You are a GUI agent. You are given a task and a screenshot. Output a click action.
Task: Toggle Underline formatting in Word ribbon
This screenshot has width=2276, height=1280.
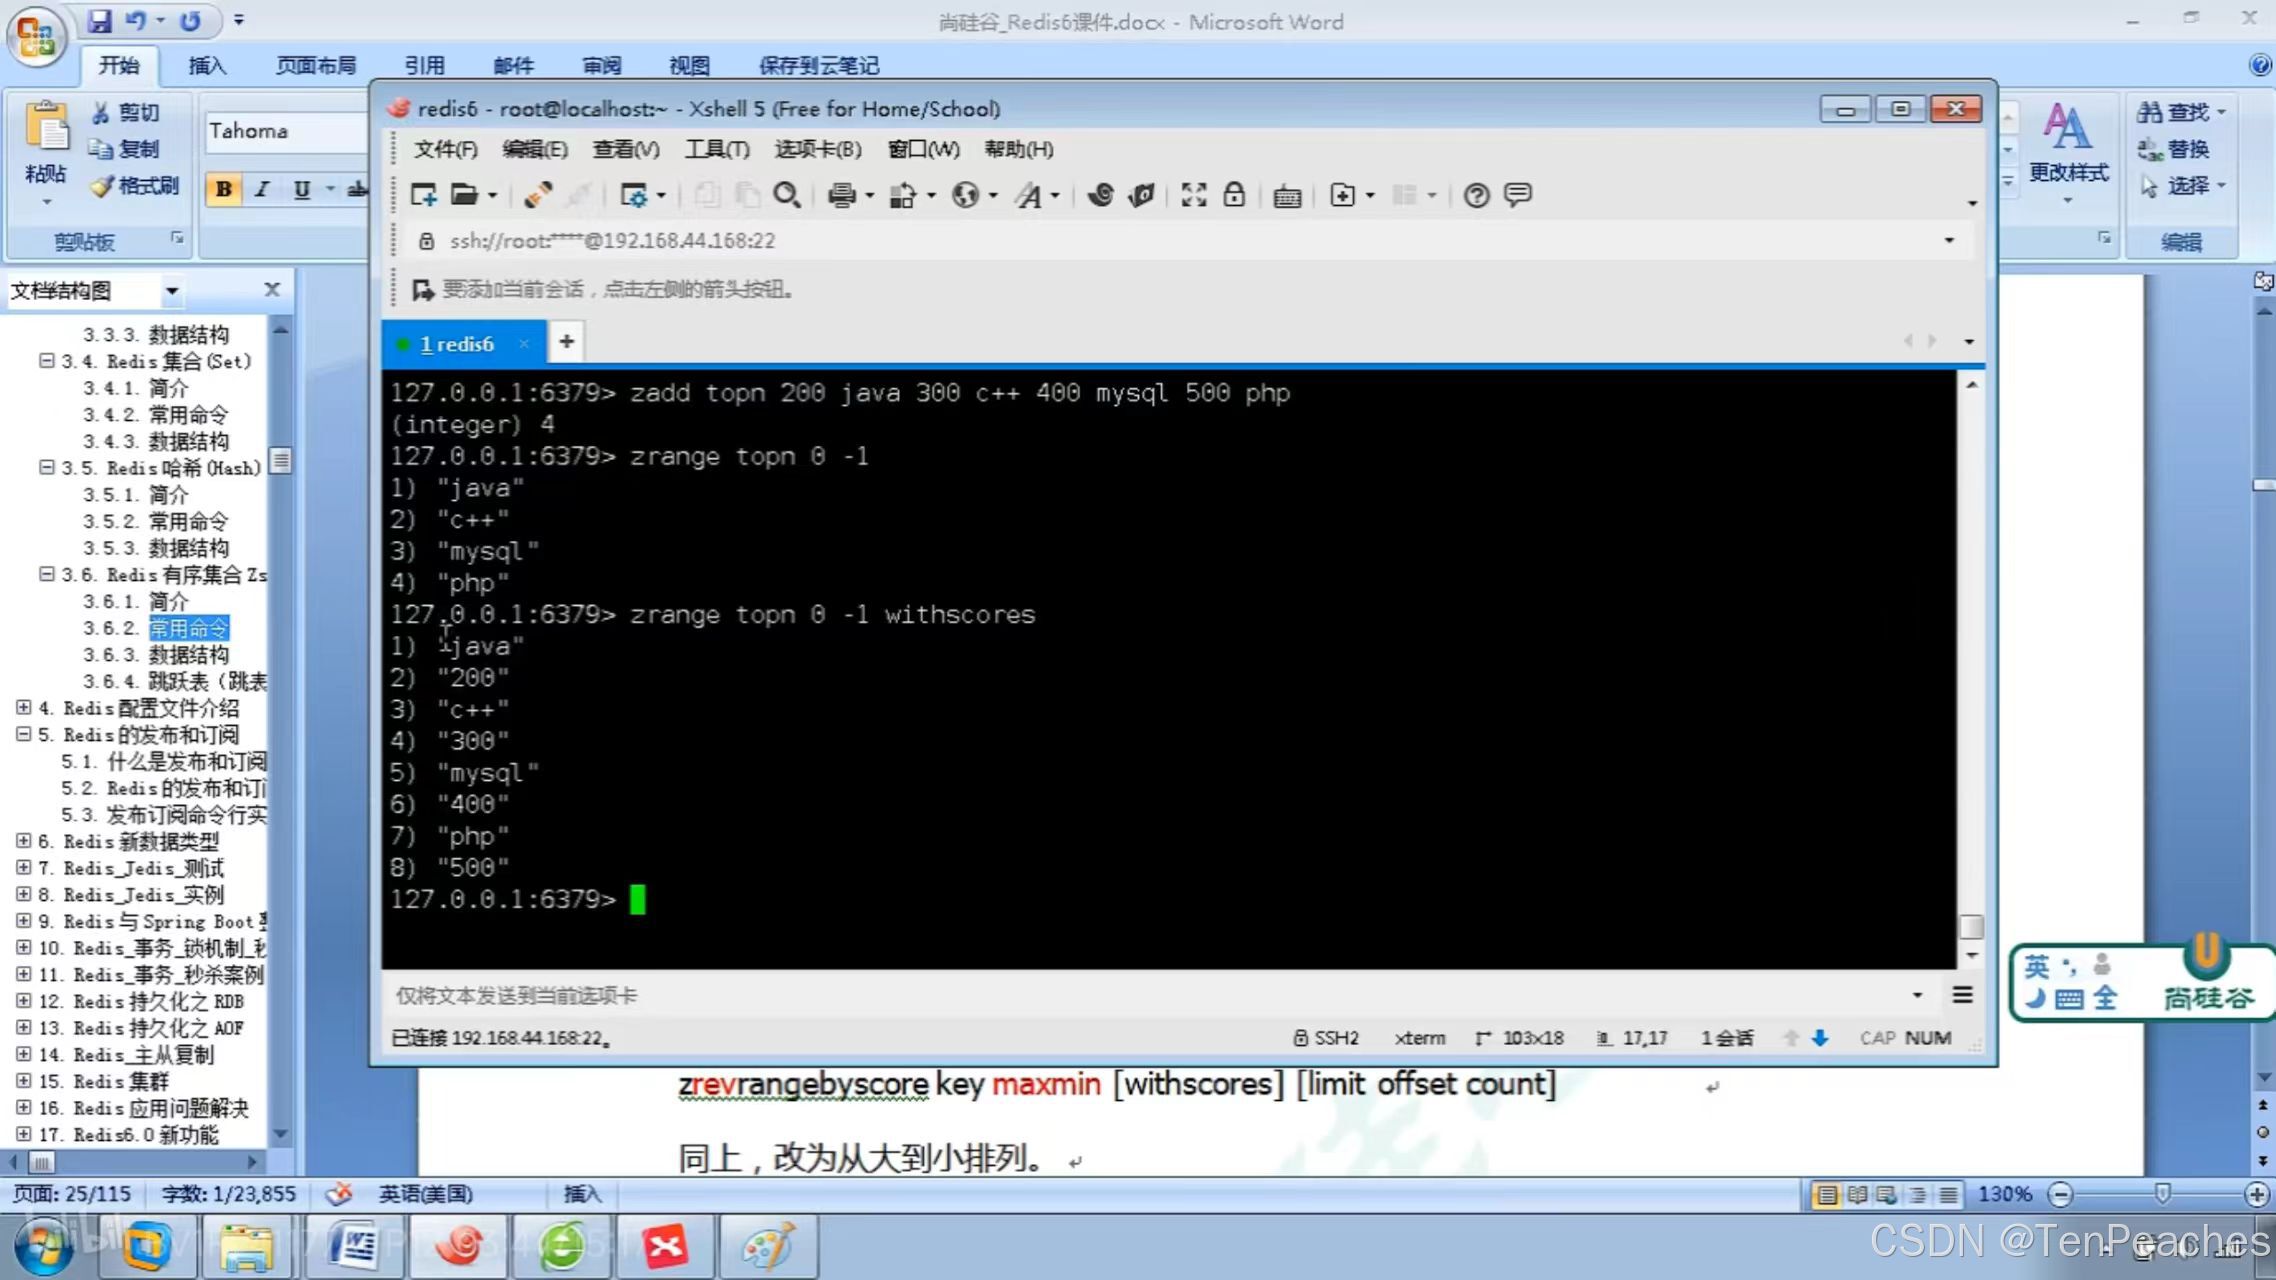pos(301,189)
